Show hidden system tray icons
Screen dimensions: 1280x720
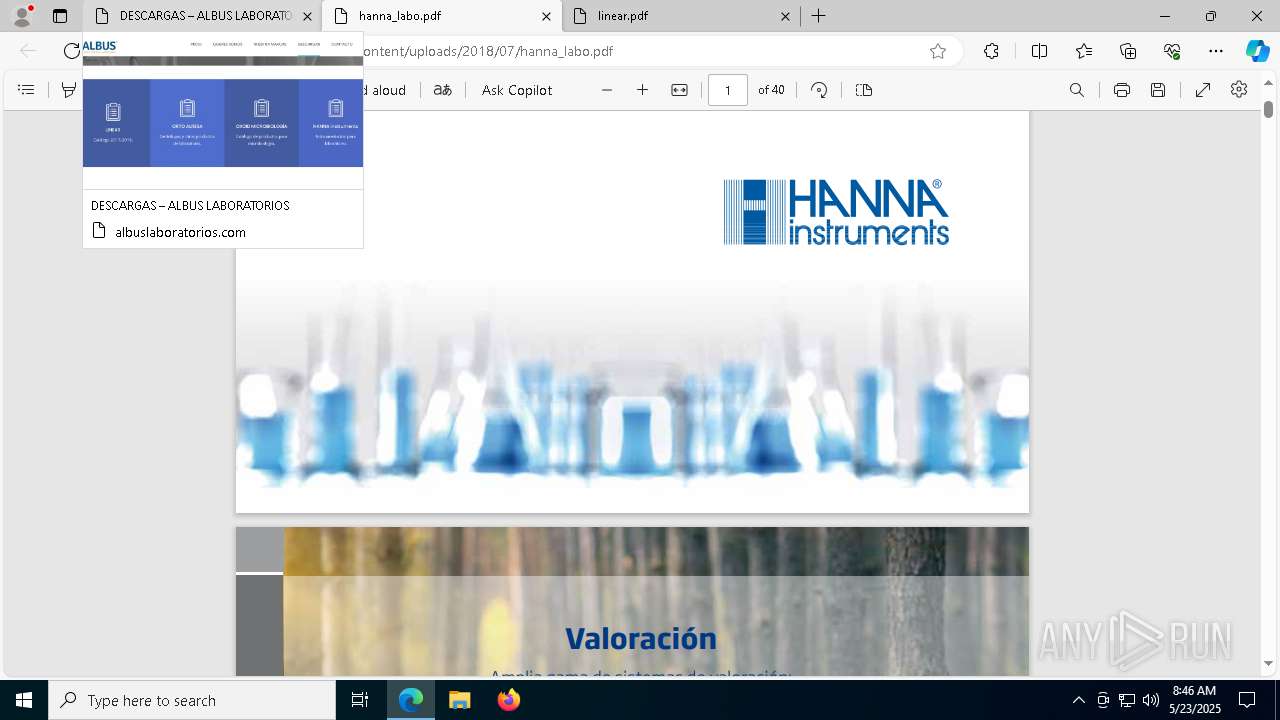[1078, 700]
